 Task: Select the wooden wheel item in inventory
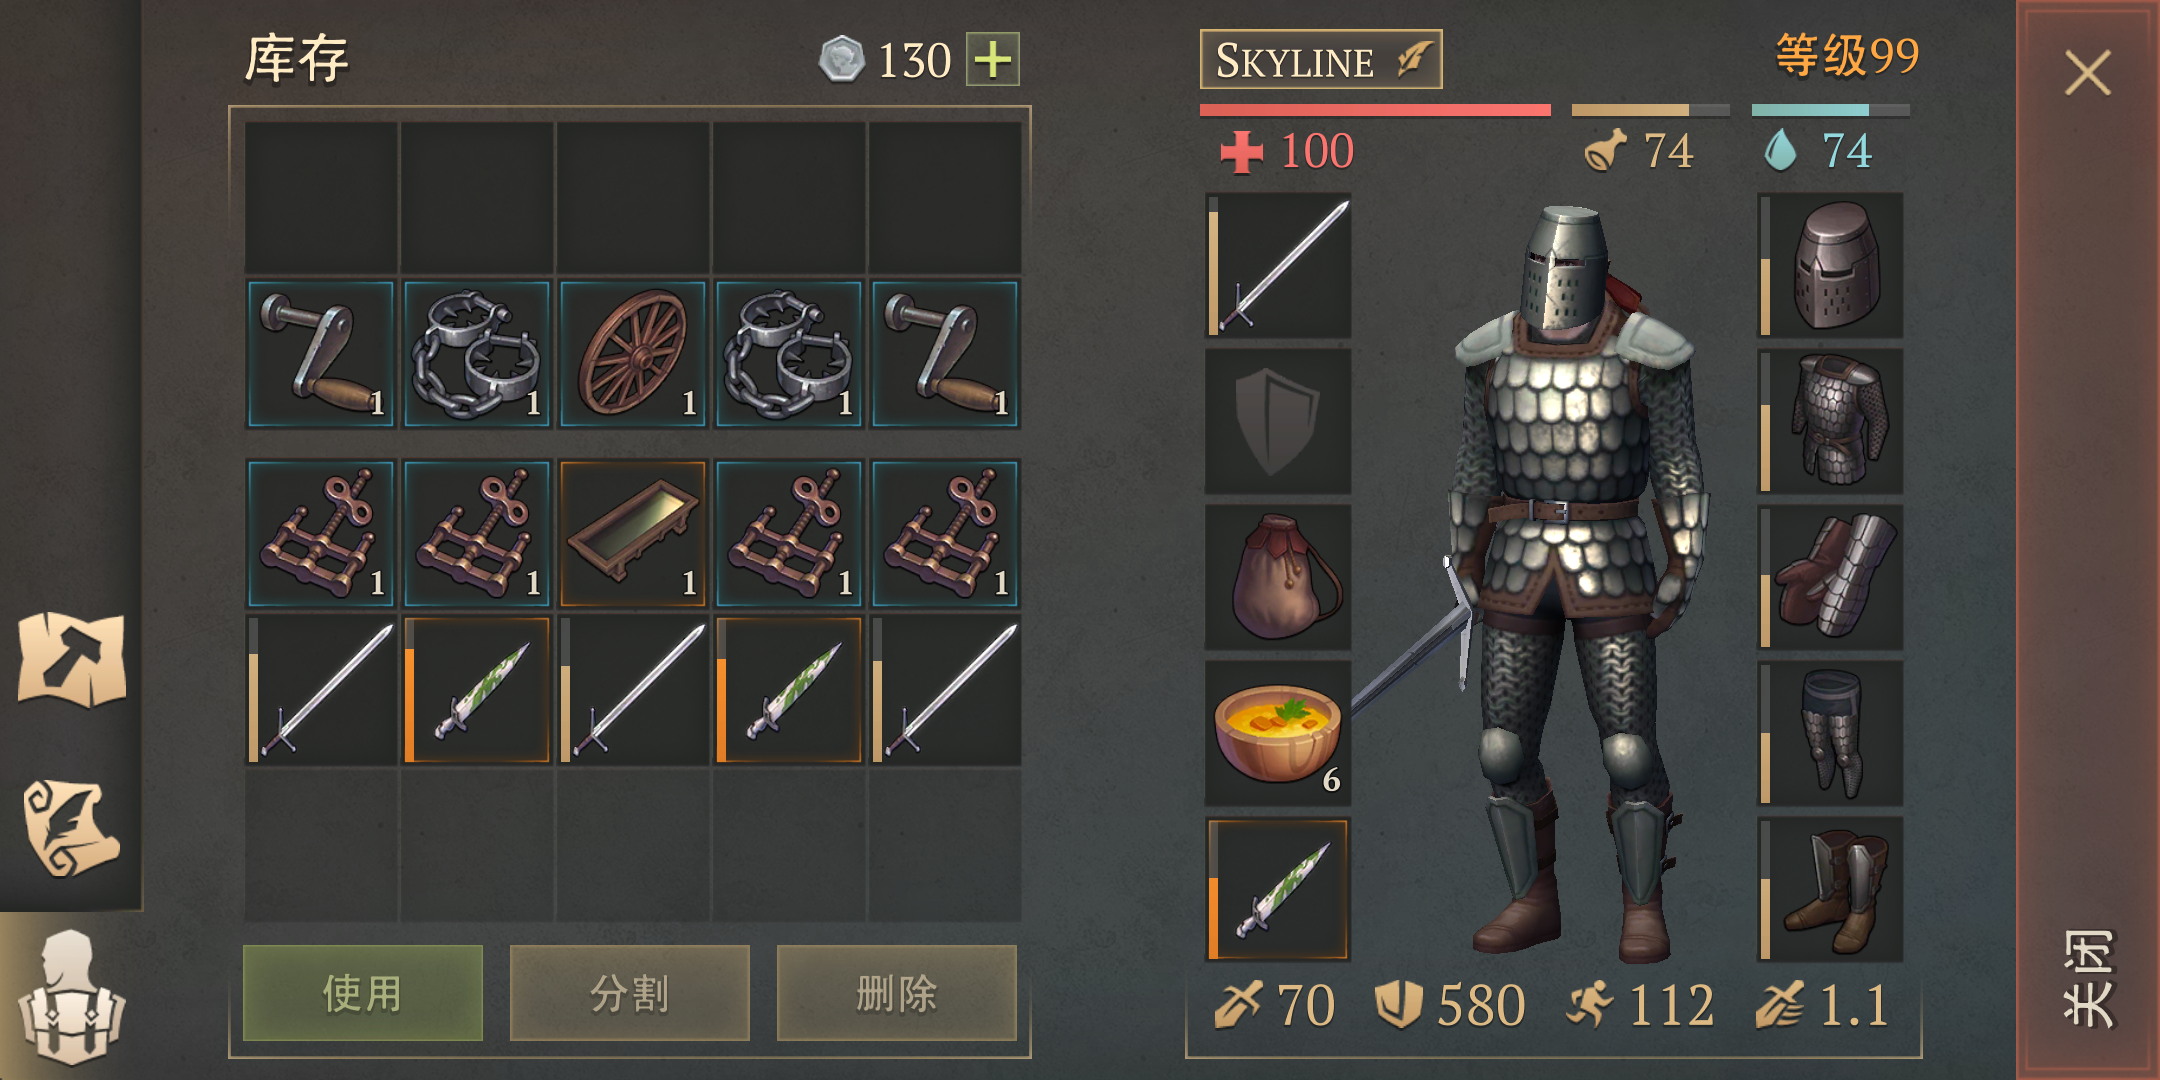[633, 354]
